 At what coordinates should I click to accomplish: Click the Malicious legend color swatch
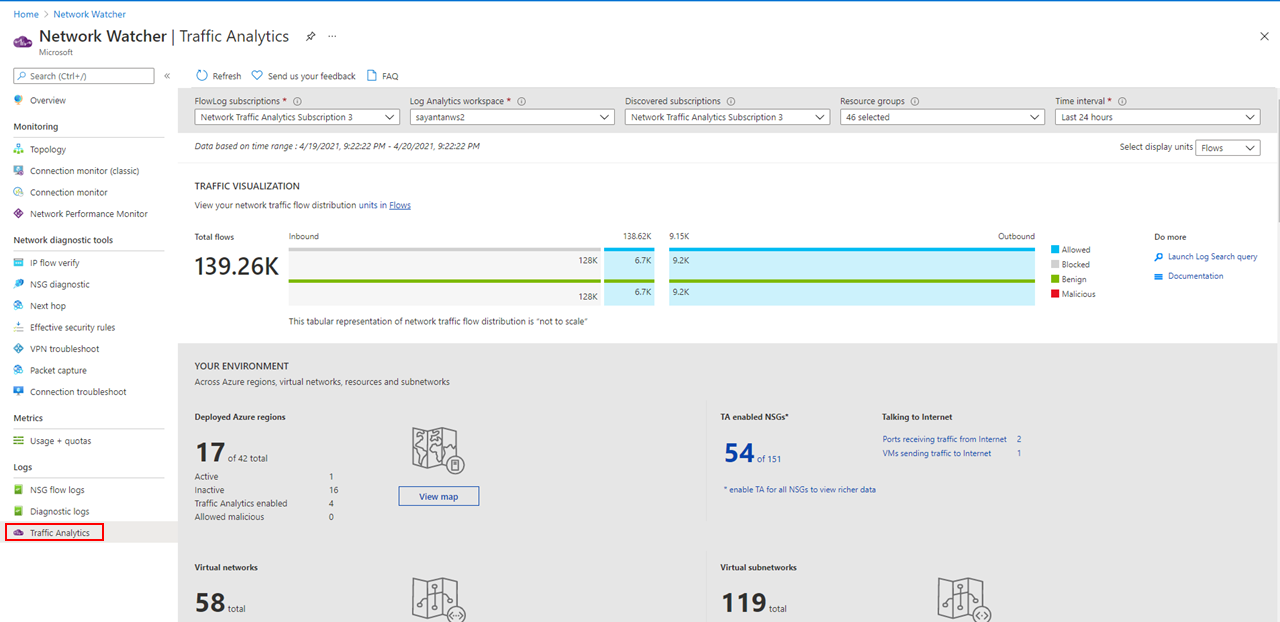[x=1055, y=294]
